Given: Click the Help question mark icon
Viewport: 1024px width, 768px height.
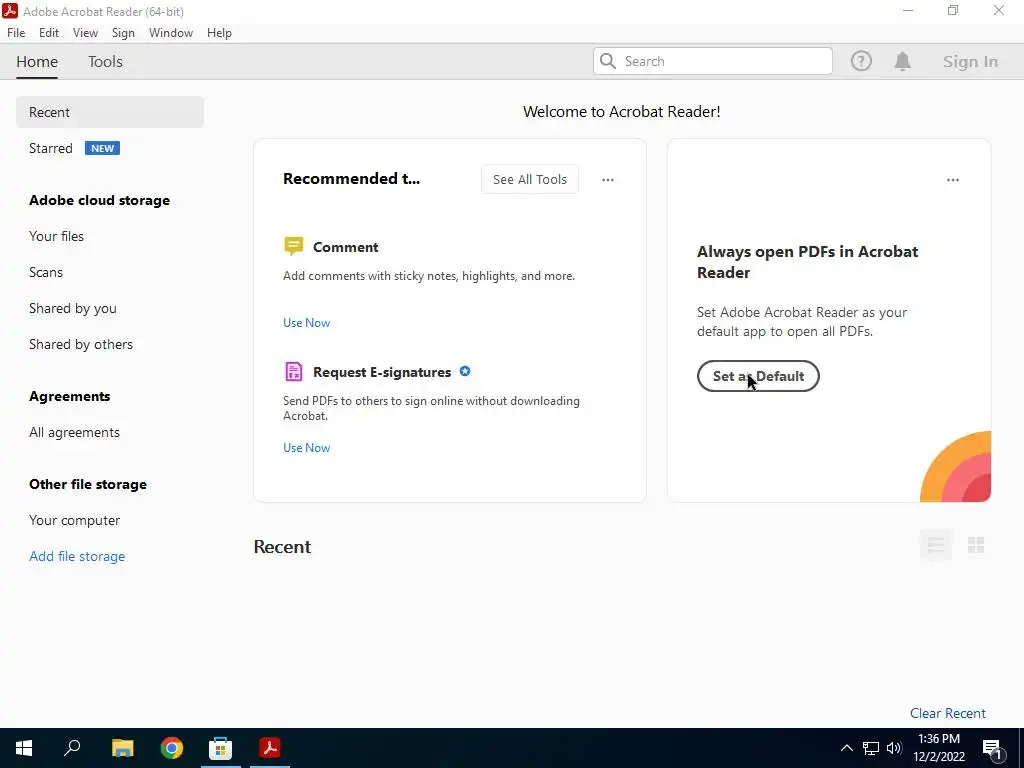Looking at the screenshot, I should (861, 61).
